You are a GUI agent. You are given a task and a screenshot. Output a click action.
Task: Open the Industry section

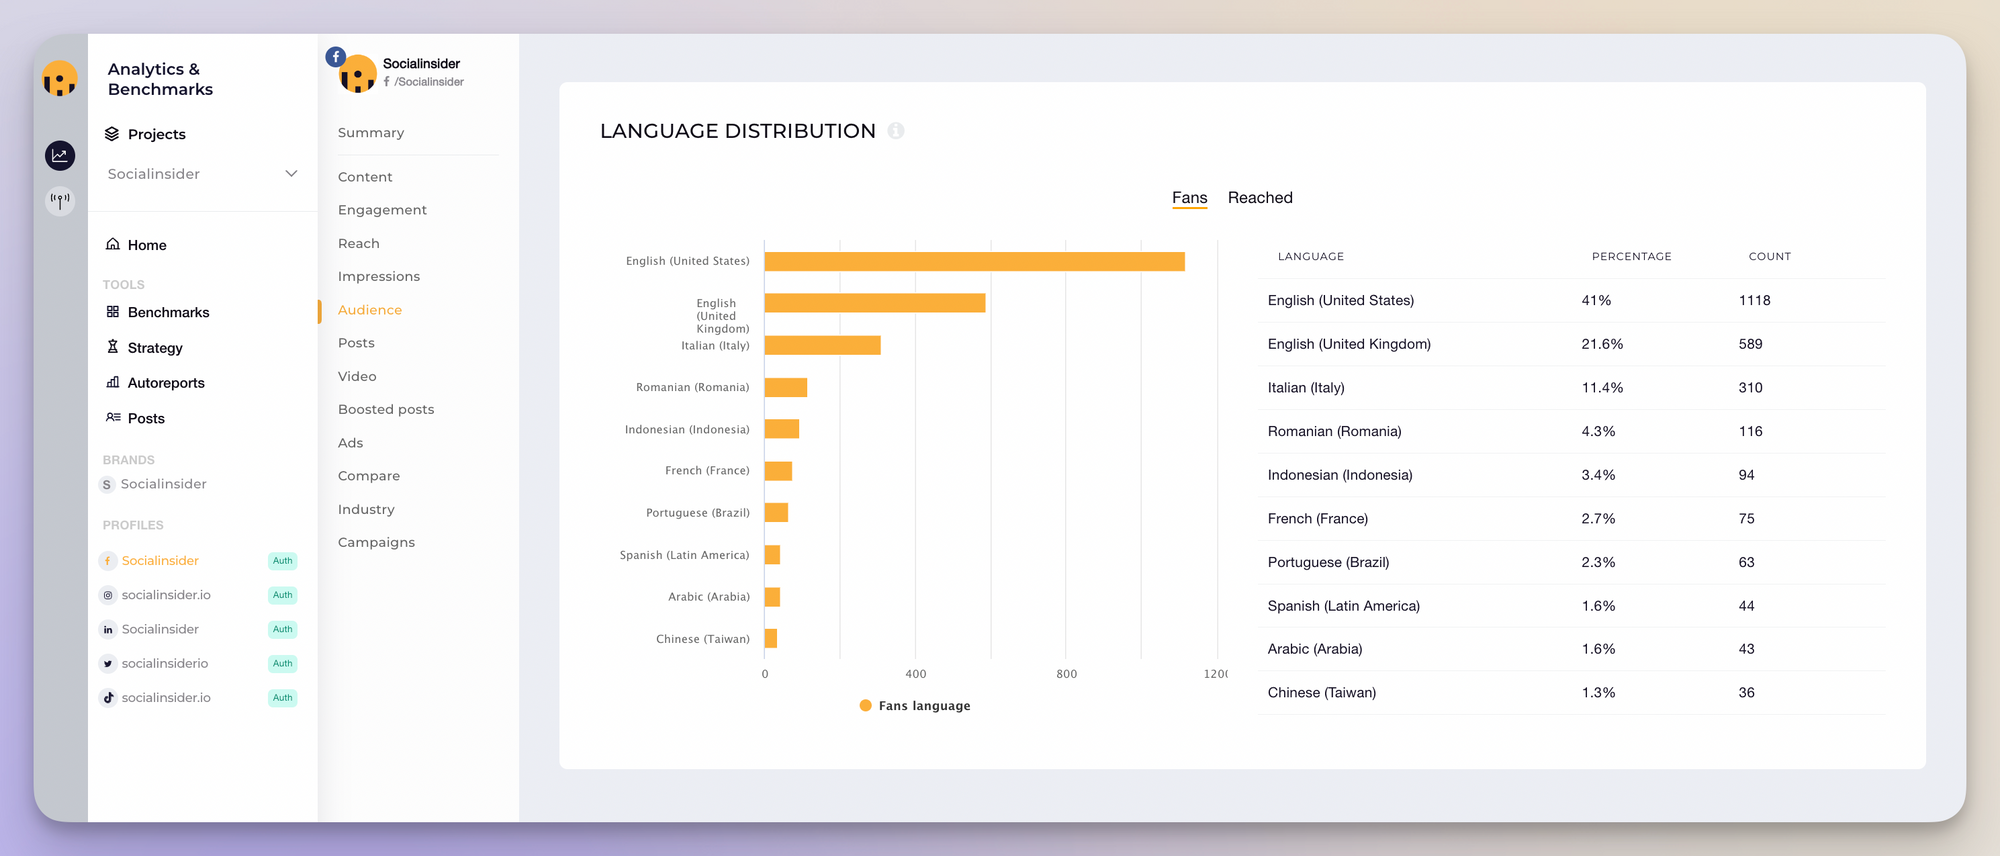366,509
